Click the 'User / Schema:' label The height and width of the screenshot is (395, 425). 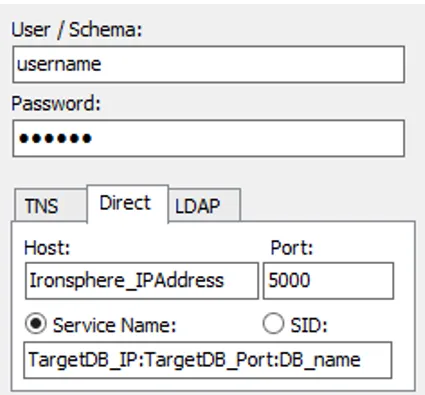[x=77, y=30]
